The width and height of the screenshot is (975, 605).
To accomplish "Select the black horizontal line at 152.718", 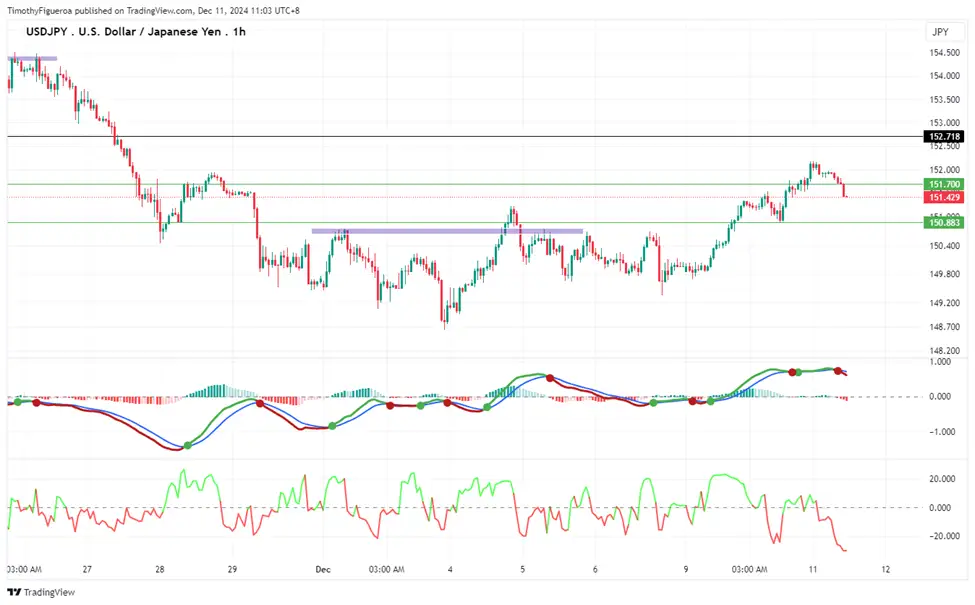I will [x=466, y=136].
